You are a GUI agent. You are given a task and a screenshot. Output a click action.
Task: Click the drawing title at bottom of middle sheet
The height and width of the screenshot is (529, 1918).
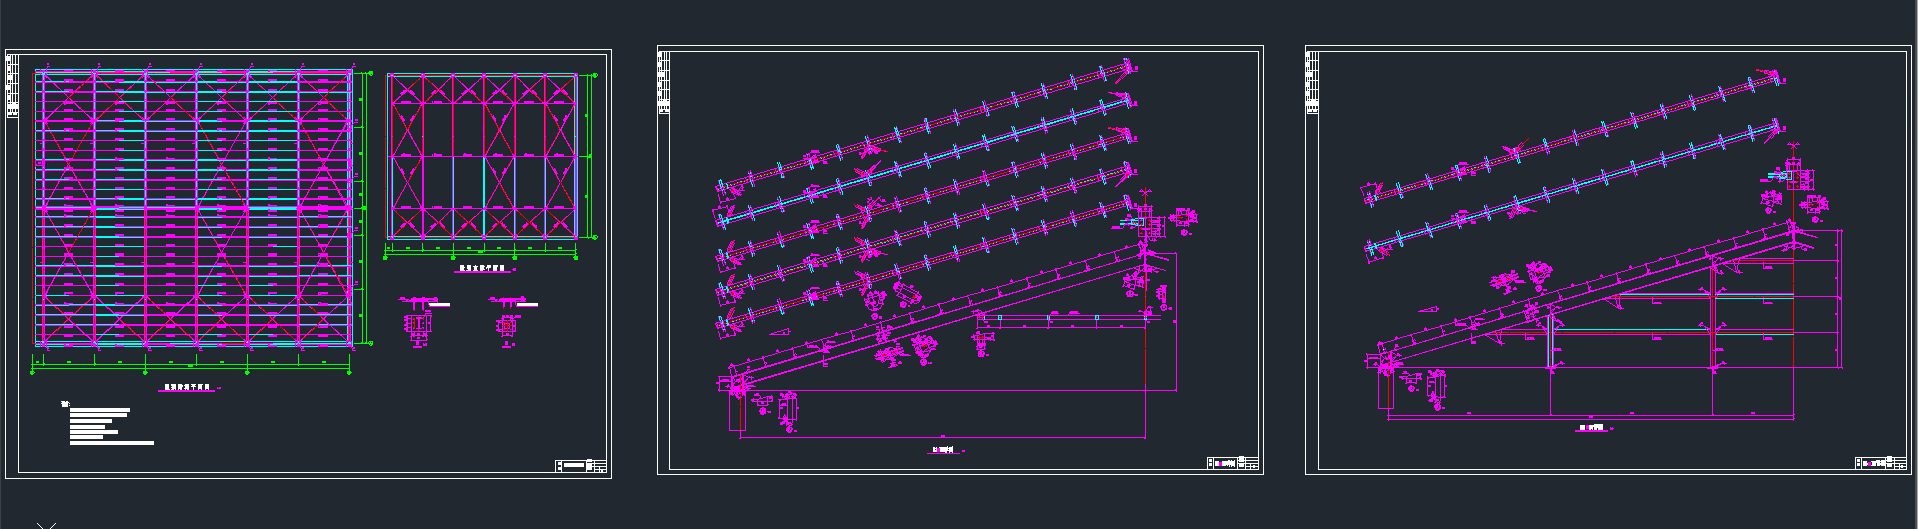tap(945, 450)
